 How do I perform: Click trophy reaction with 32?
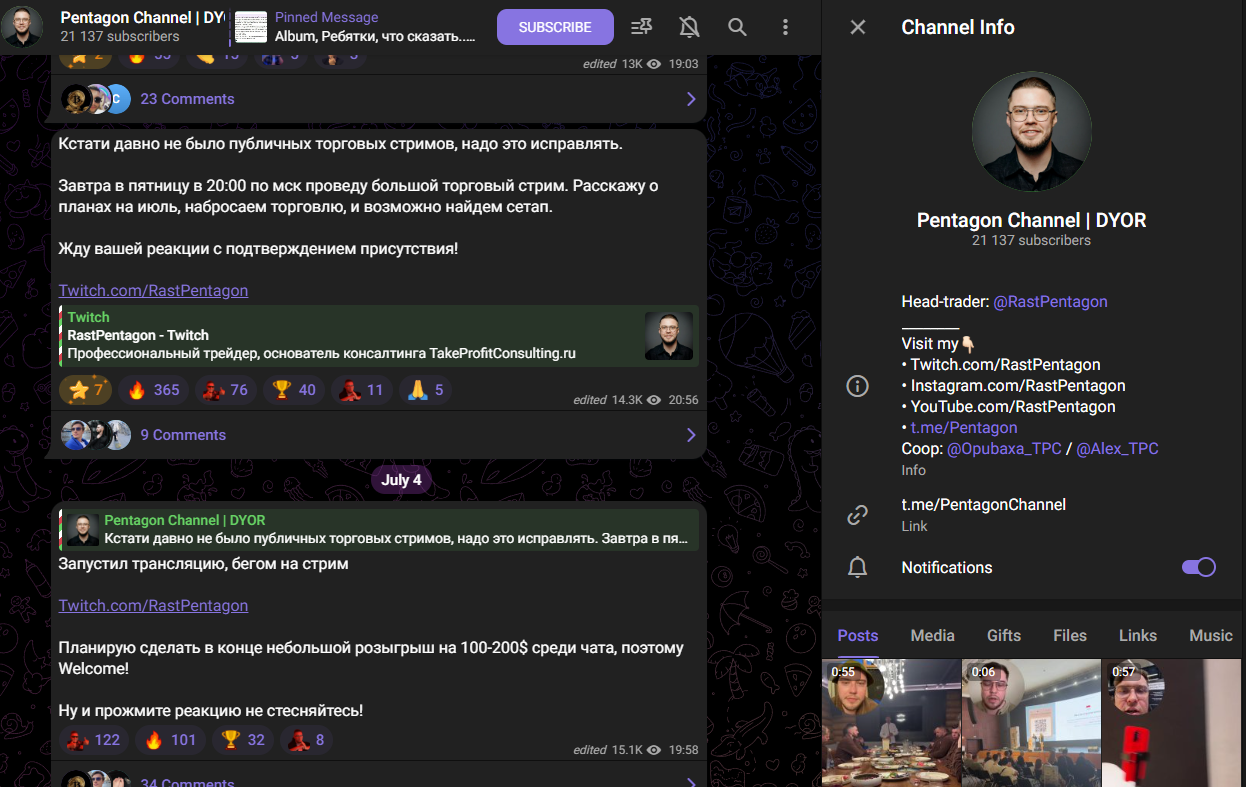tap(244, 740)
